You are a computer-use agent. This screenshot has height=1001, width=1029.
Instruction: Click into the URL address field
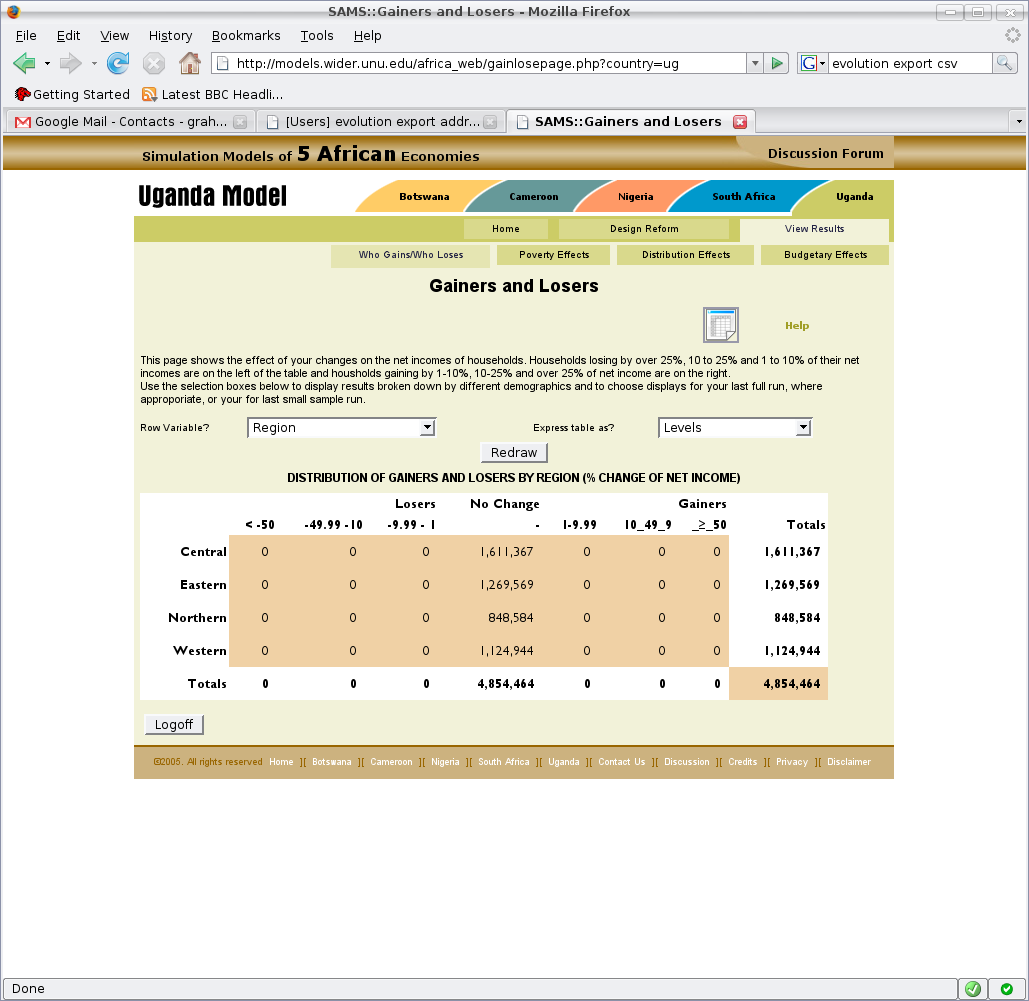click(480, 63)
